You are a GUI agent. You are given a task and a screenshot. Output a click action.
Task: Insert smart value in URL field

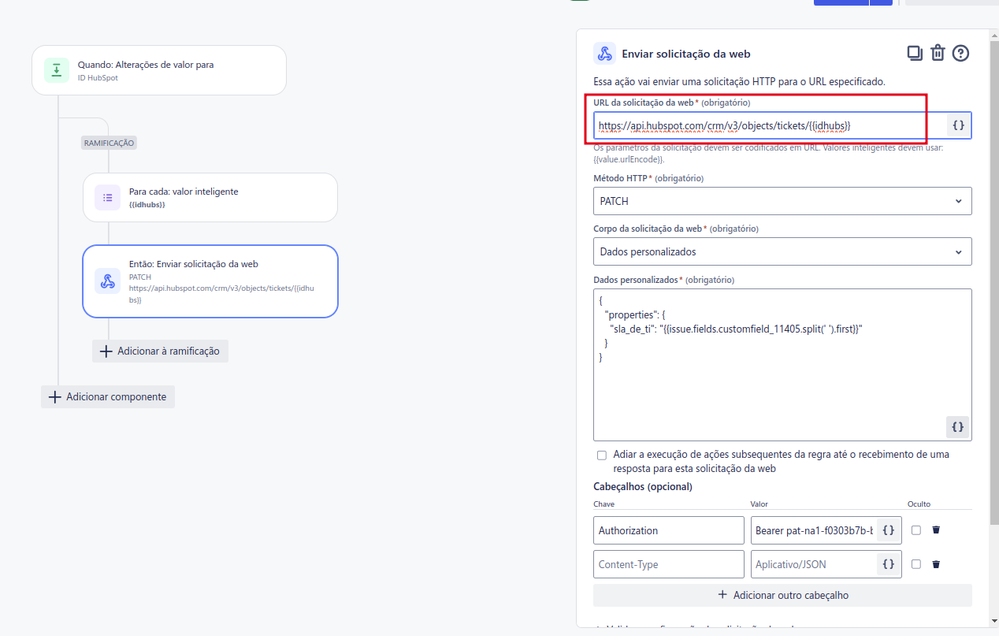click(958, 126)
